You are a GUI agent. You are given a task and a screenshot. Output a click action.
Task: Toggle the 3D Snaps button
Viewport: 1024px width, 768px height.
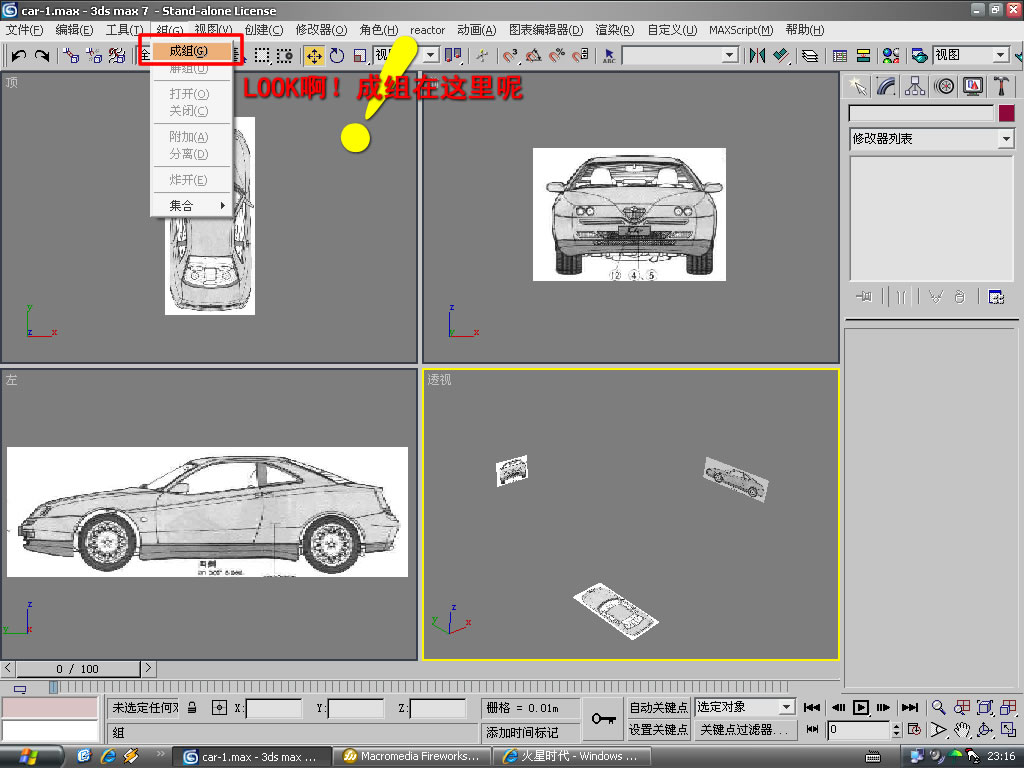pyautogui.click(x=511, y=56)
